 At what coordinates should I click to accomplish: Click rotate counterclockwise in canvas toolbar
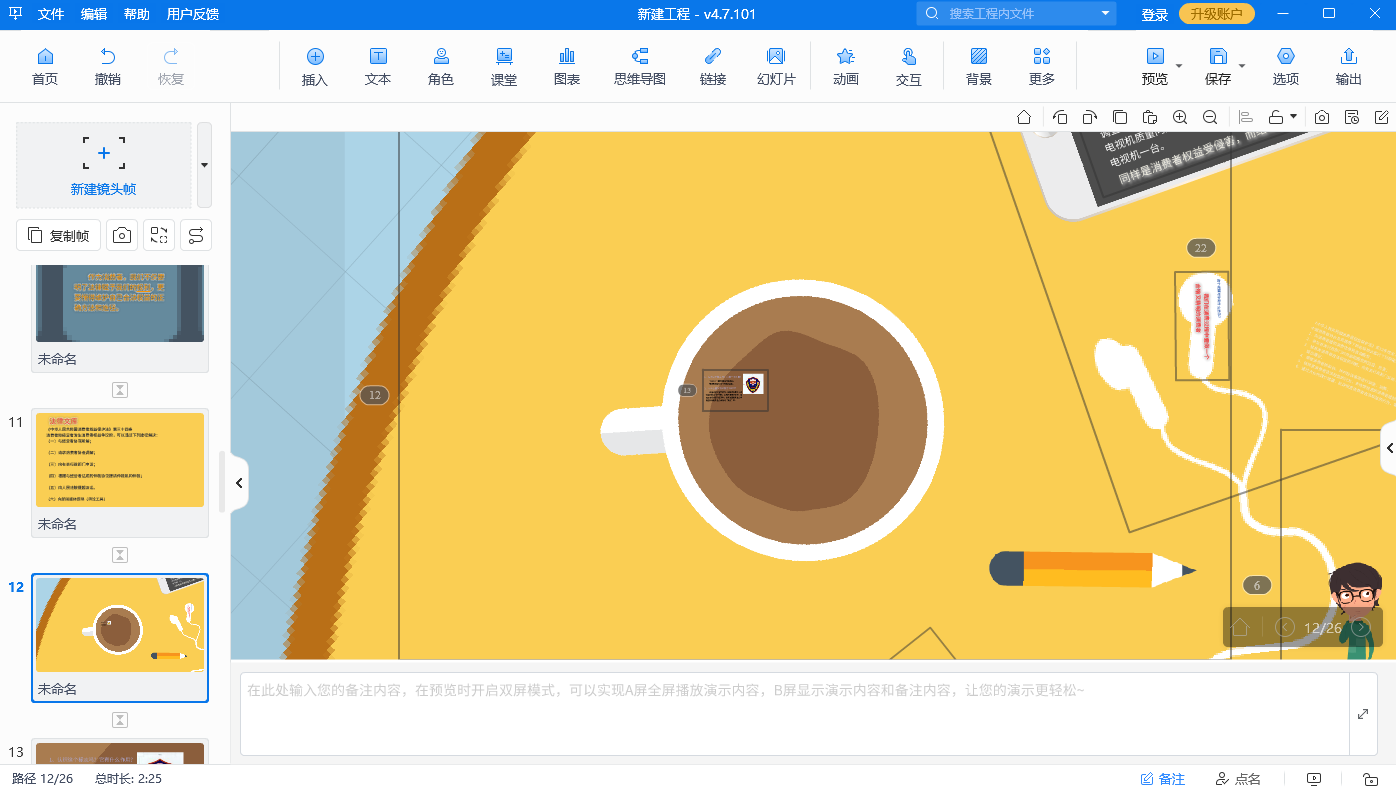[x=1060, y=117]
